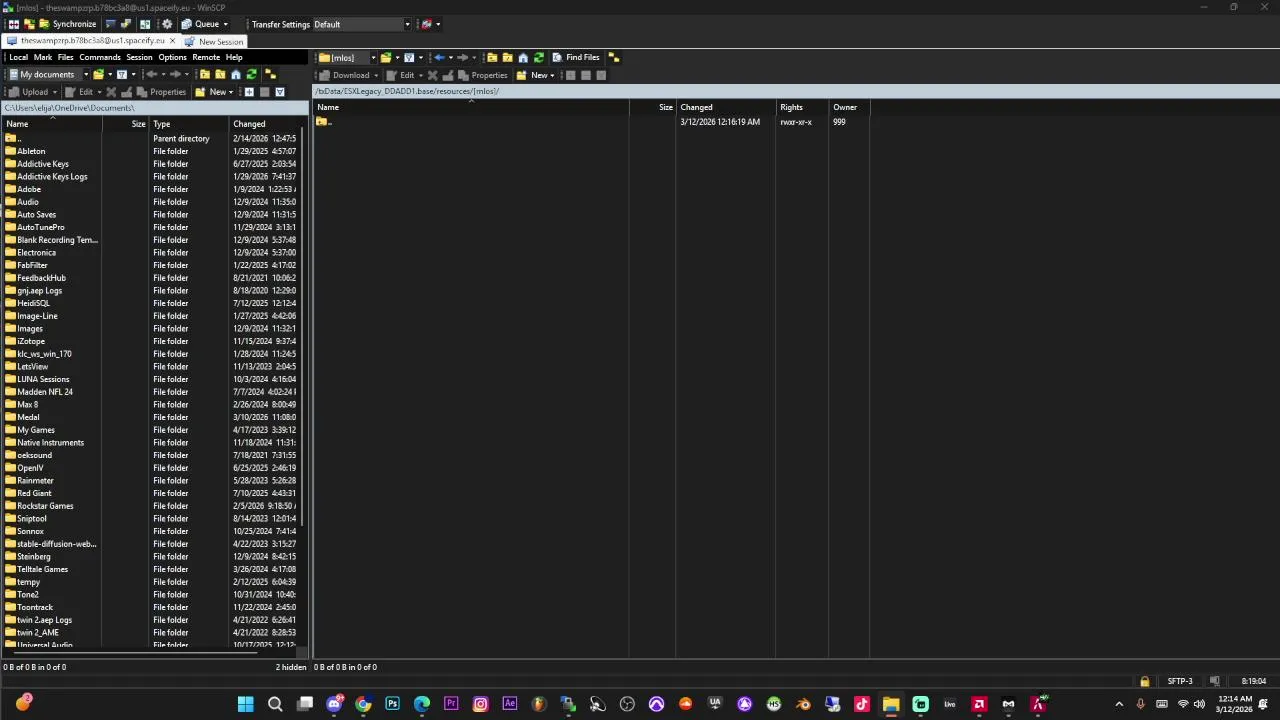Image resolution: width=1280 pixels, height=720 pixels.
Task: Click remote panel Refresh icon
Action: tap(539, 58)
